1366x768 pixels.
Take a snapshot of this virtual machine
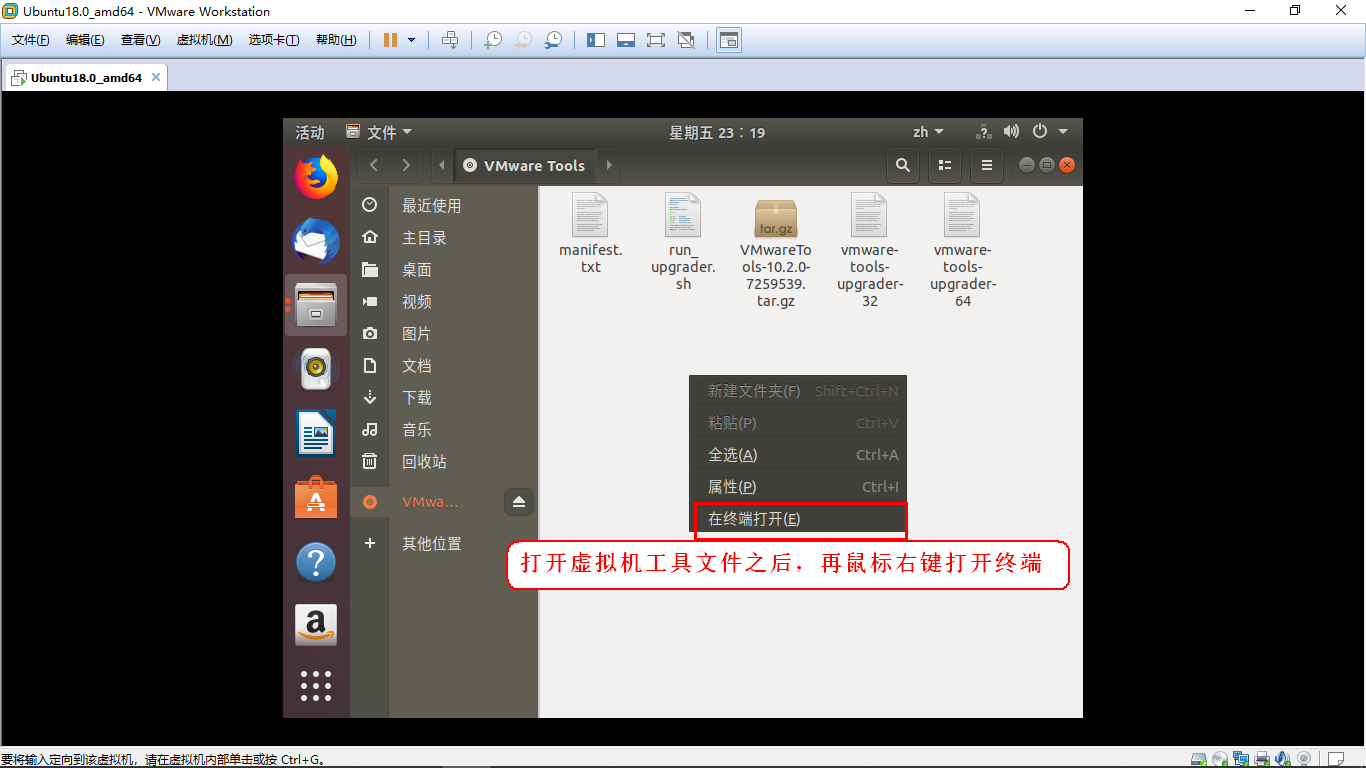(x=492, y=40)
